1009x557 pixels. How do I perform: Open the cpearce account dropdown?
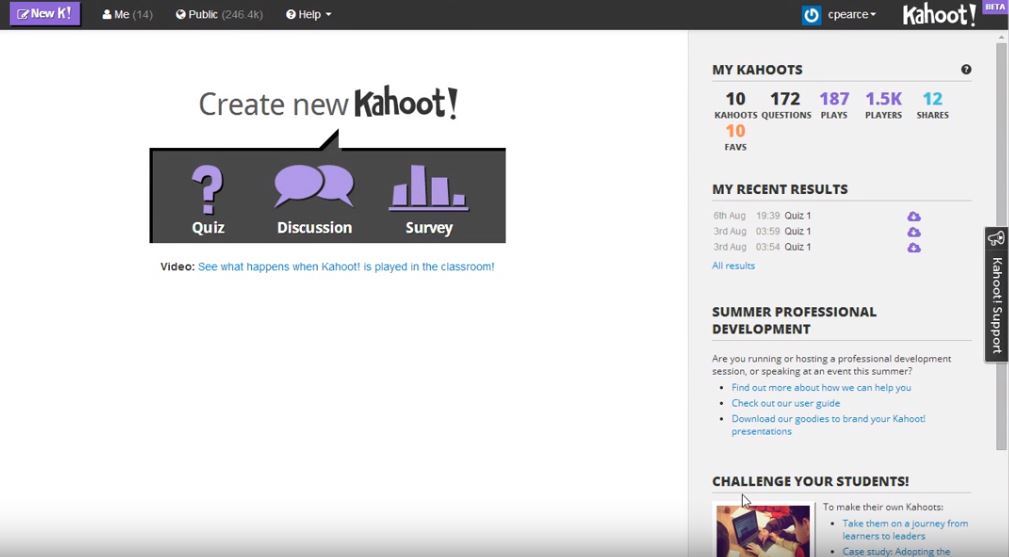(852, 14)
